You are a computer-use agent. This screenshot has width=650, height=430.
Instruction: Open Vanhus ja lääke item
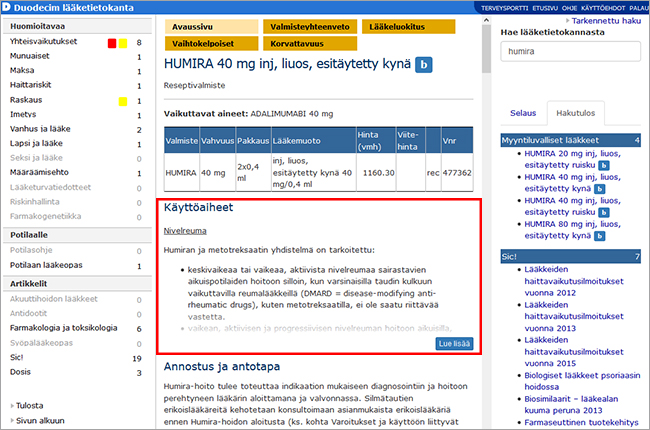(x=40, y=129)
